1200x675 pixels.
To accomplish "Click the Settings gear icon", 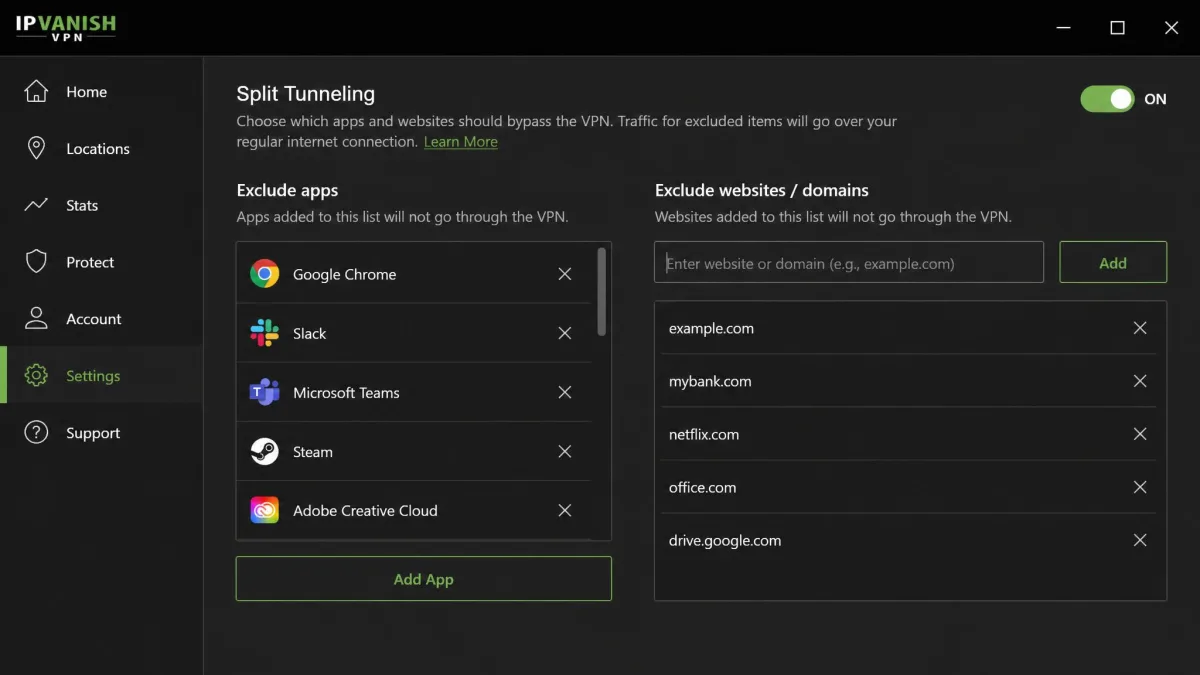I will (x=36, y=376).
